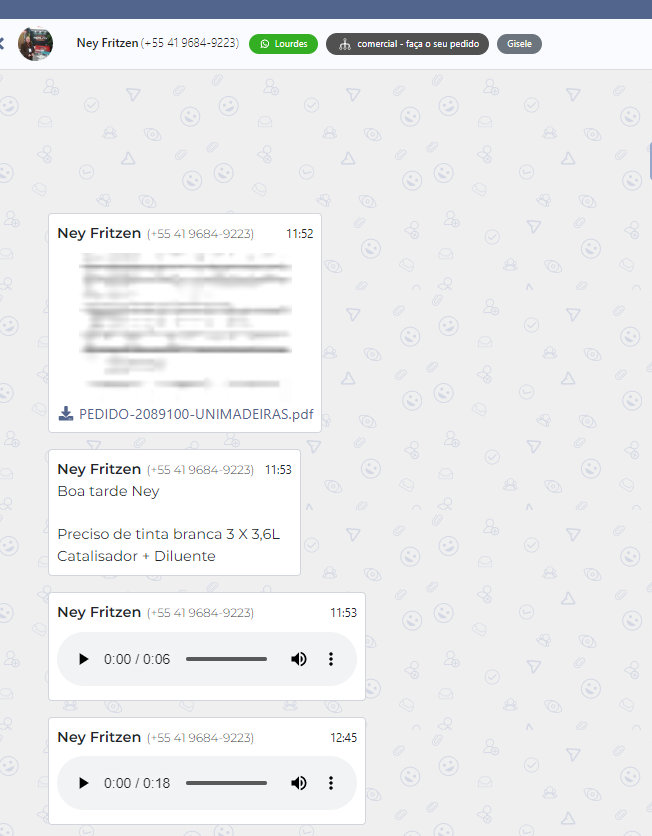Play the 0:06 audio message
Screen dimensions: 652x836
pos(84,659)
